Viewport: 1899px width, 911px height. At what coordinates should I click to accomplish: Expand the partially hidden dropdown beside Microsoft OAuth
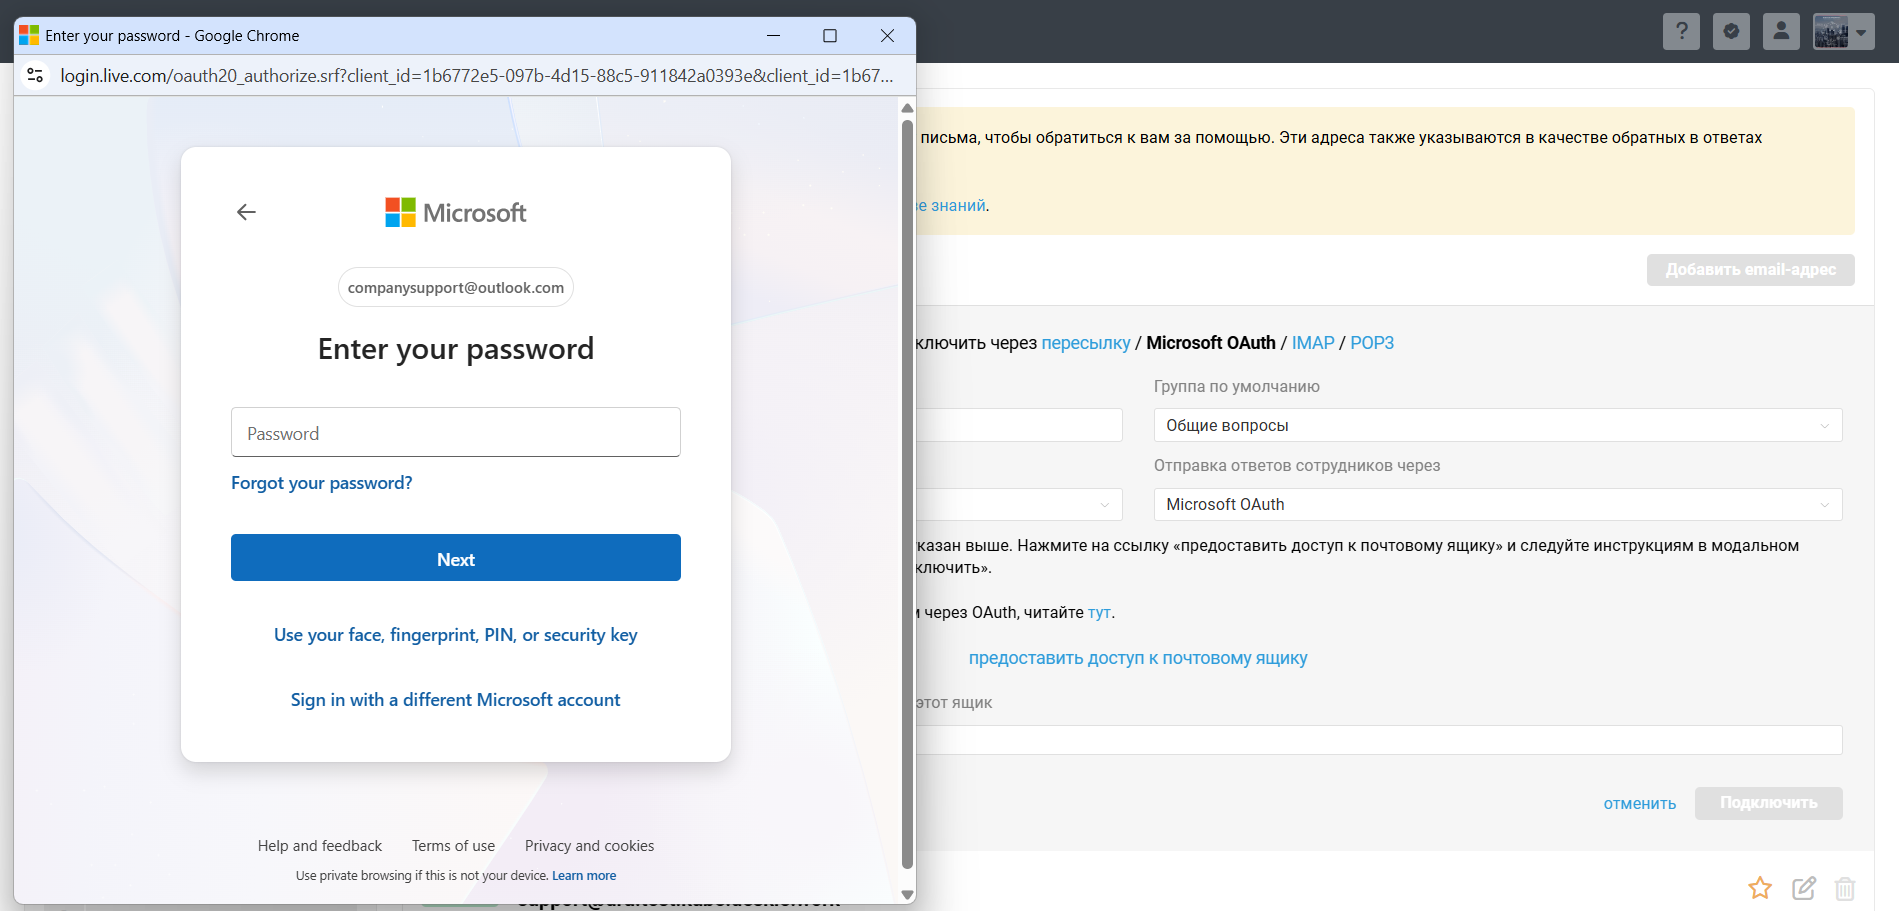point(1019,504)
